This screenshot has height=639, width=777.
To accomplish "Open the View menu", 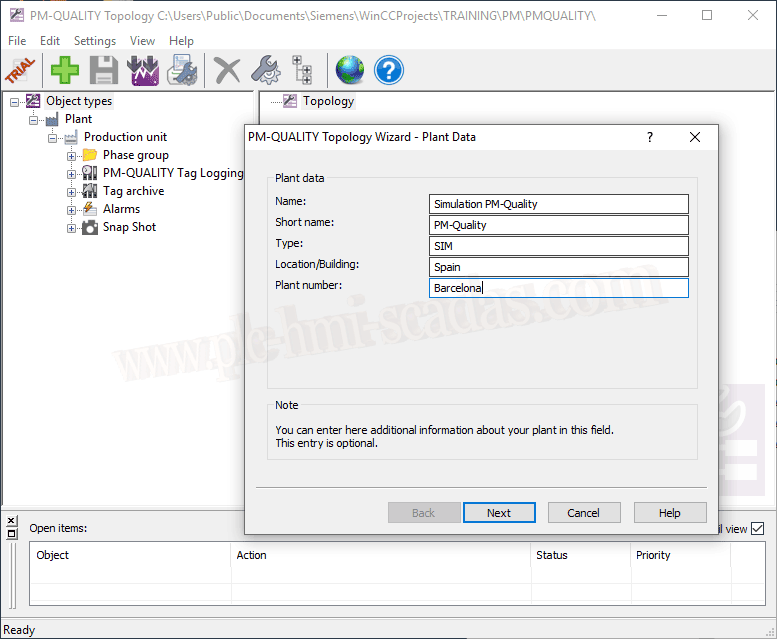I will coord(142,41).
